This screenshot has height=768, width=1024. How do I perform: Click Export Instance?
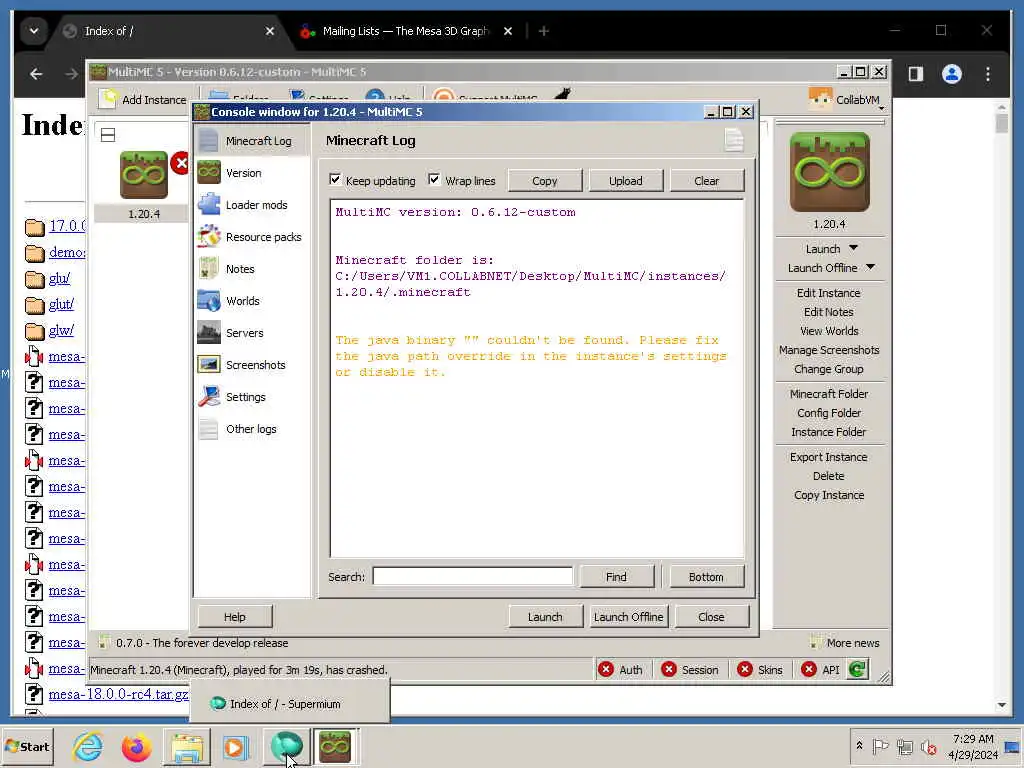pyautogui.click(x=829, y=457)
